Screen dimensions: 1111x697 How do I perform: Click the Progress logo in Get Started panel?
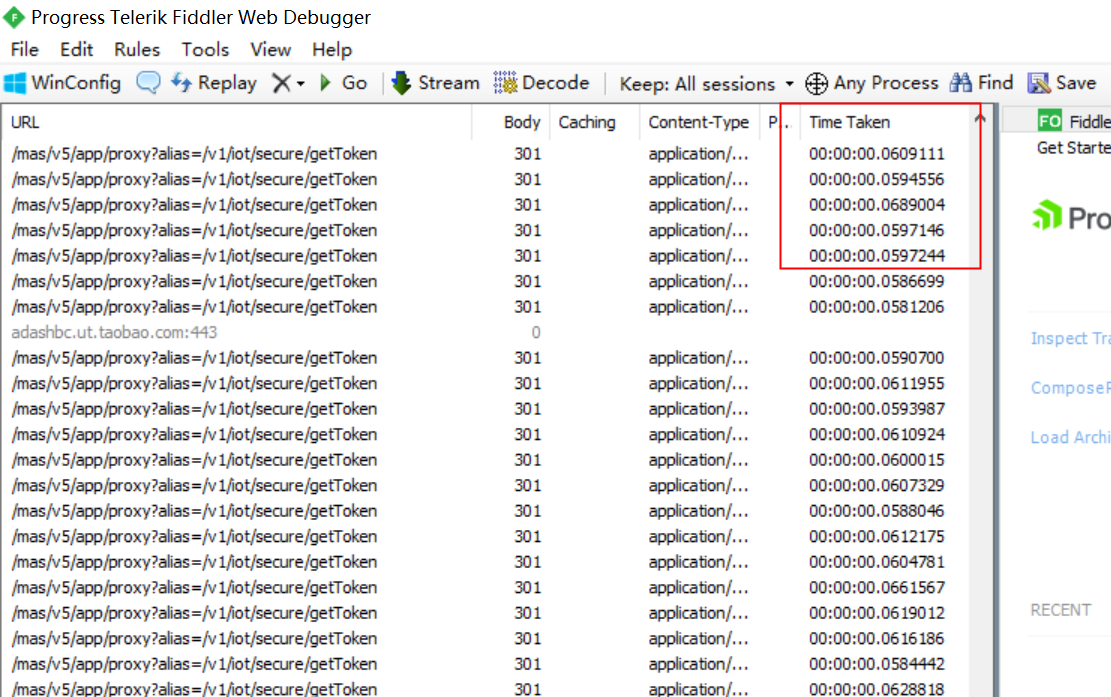pos(1071,217)
